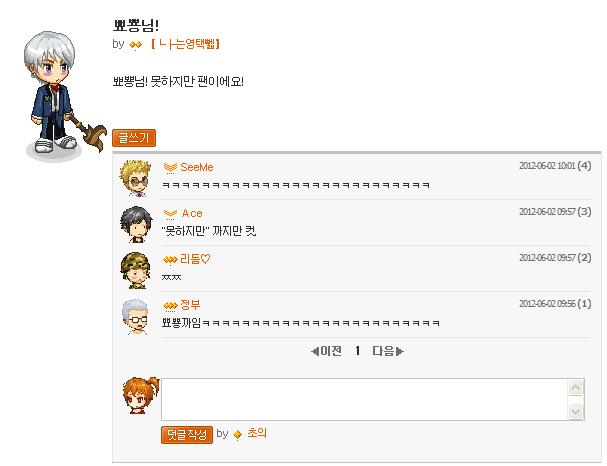The width and height of the screenshot is (607, 466).
Task: Click SeeMe's blonde character avatar
Action: [x=135, y=178]
